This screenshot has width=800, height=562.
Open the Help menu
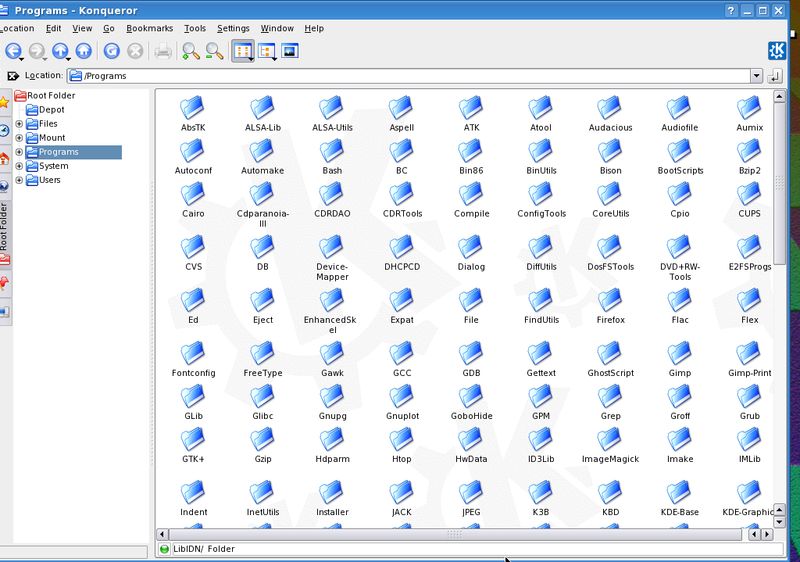314,29
